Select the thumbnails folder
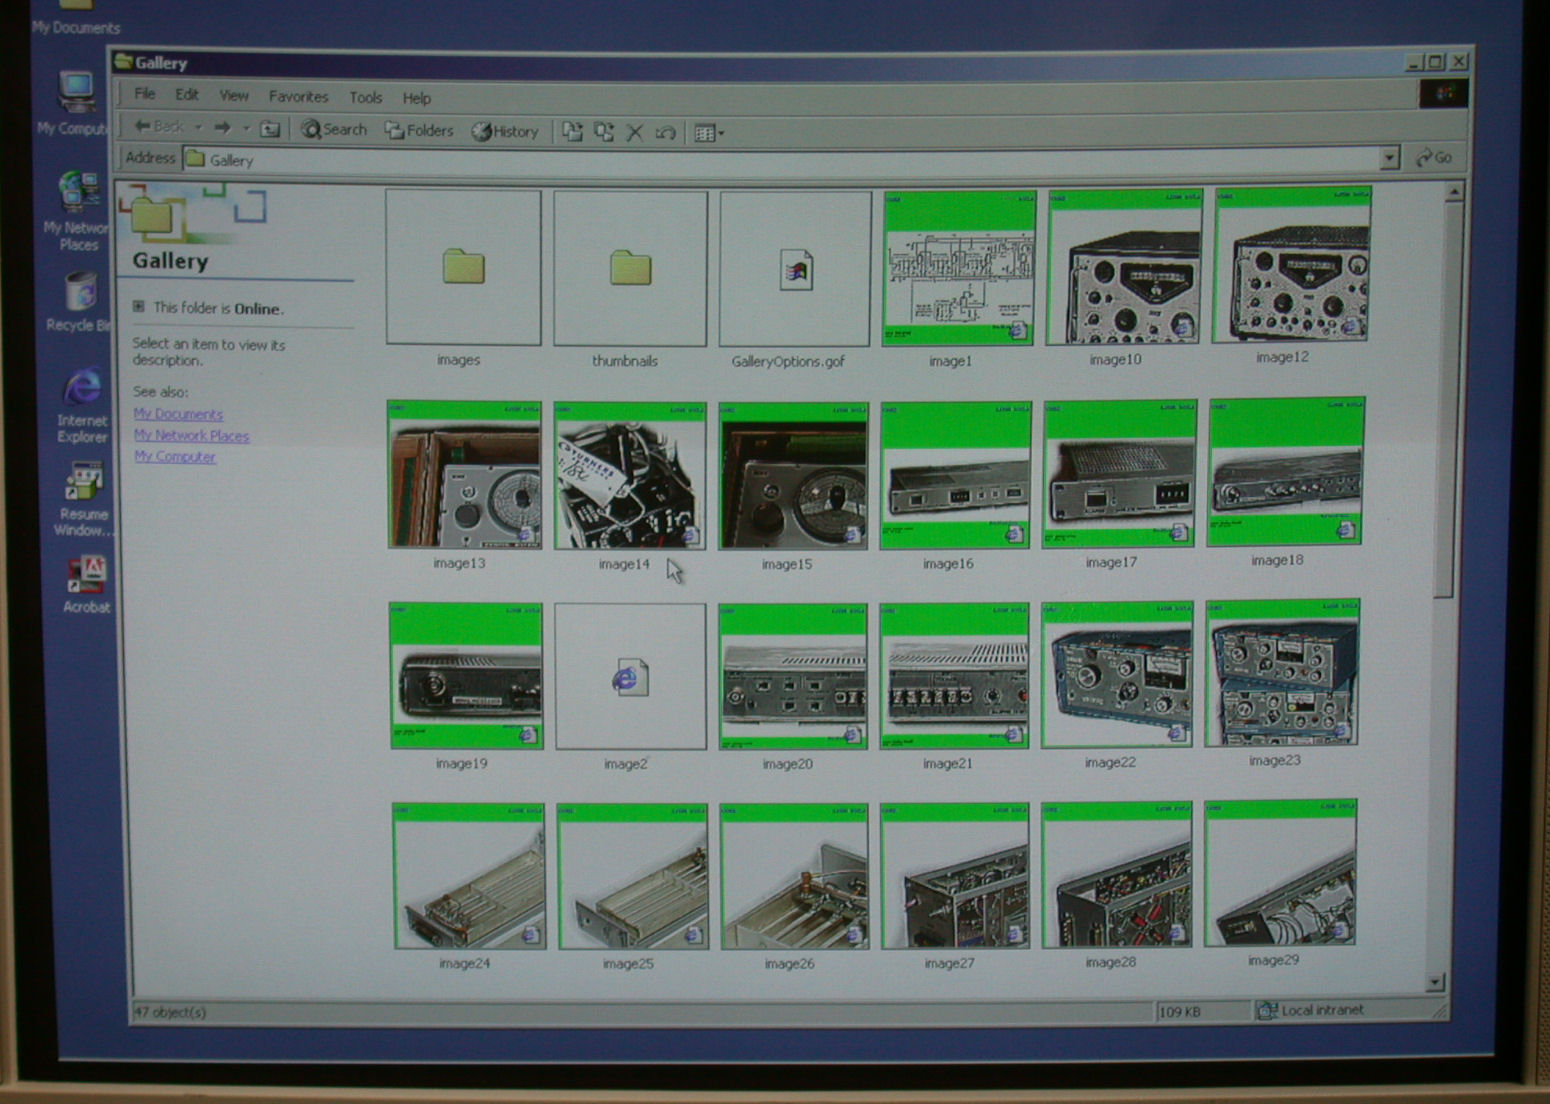1550x1104 pixels. point(630,269)
